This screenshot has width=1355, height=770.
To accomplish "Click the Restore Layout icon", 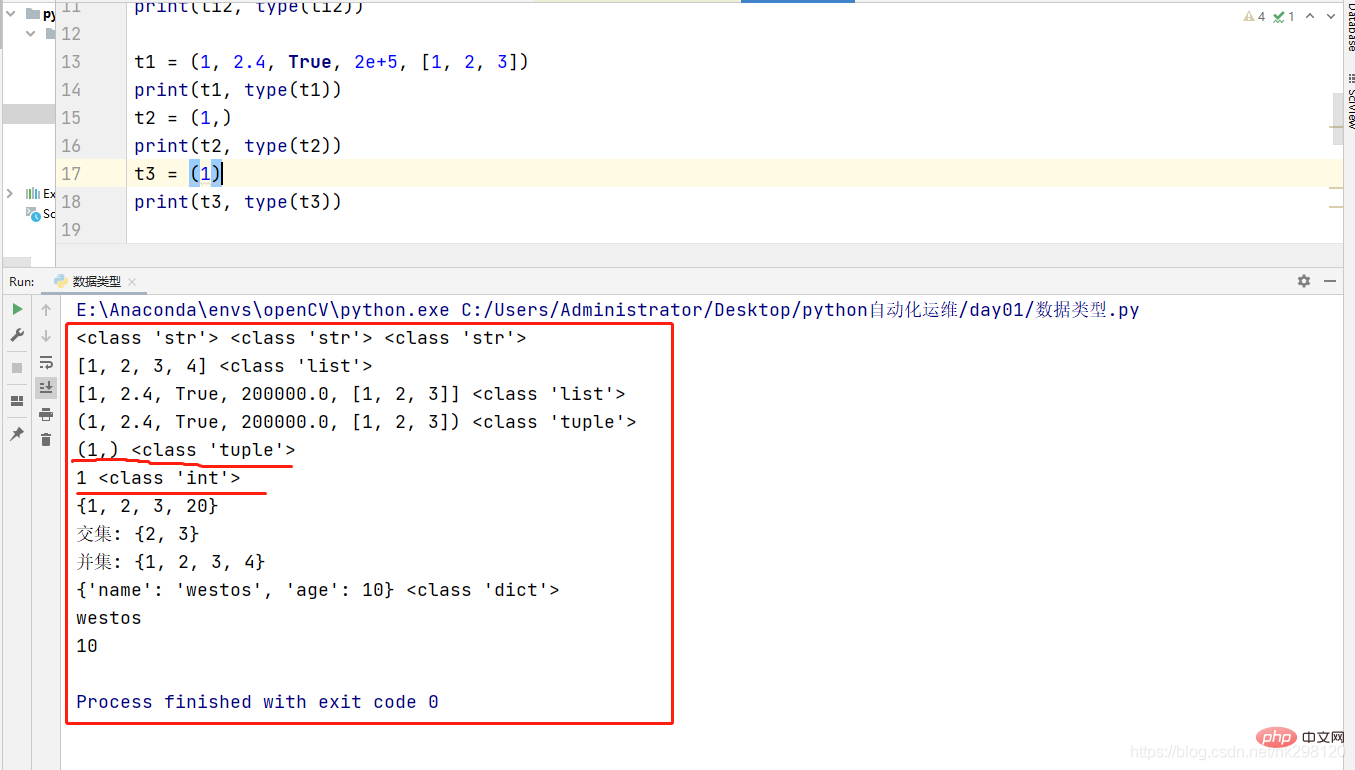I will [17, 401].
